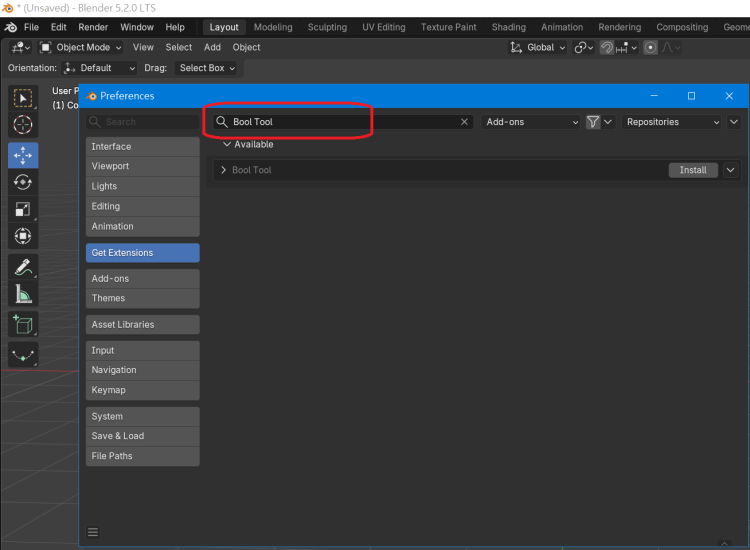This screenshot has height=550, width=750.
Task: Open Object Mode dropdown
Action: point(80,47)
